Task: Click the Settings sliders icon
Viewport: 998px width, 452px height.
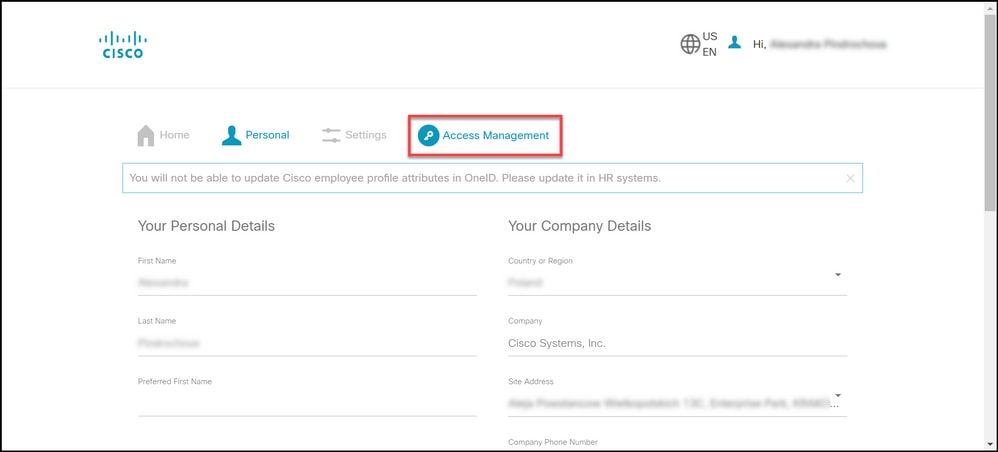Action: (331, 135)
